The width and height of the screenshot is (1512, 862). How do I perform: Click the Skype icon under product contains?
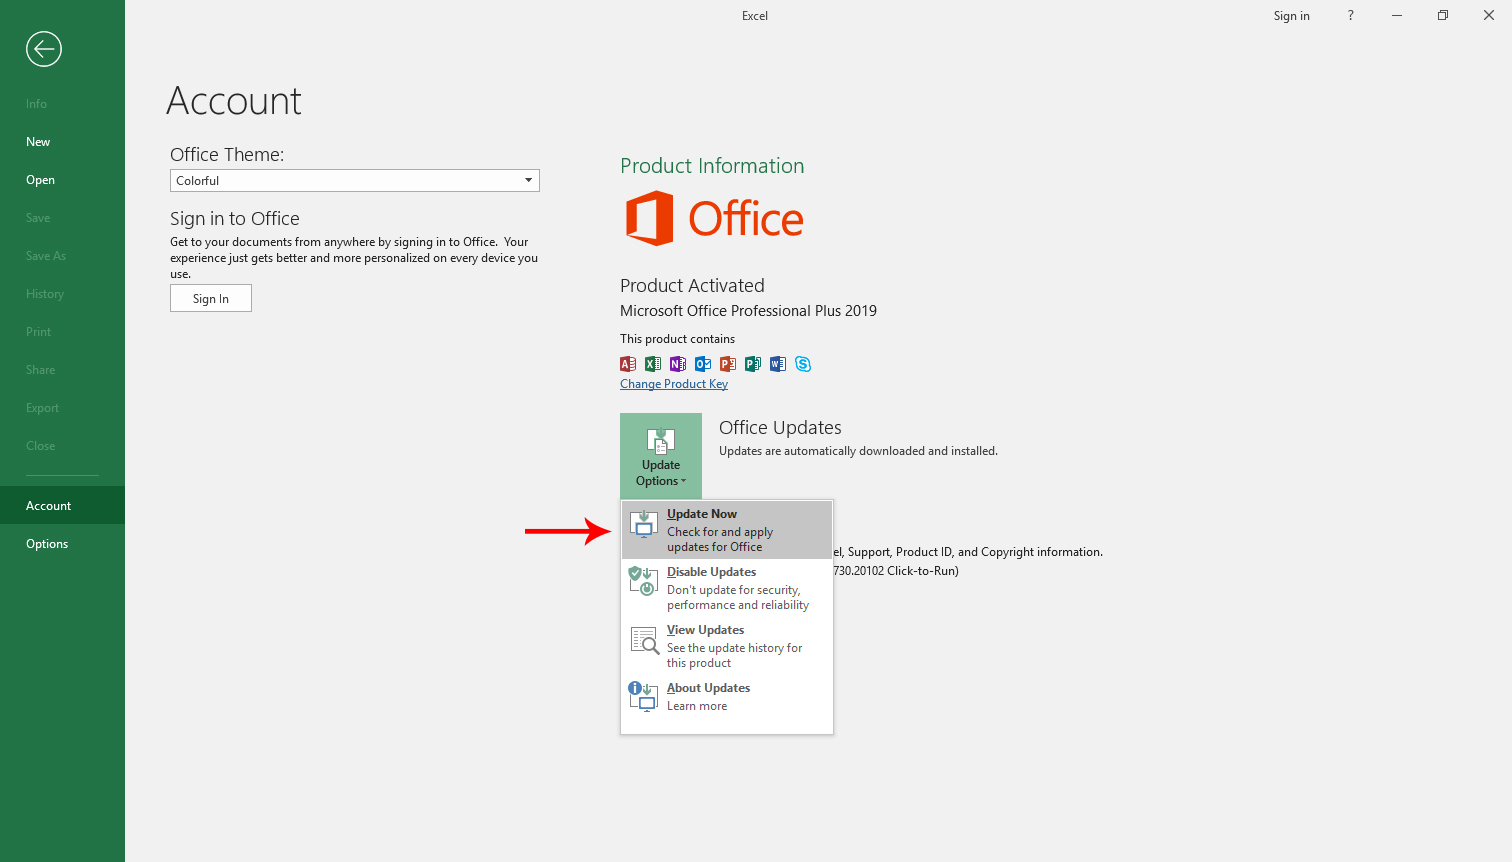(803, 364)
